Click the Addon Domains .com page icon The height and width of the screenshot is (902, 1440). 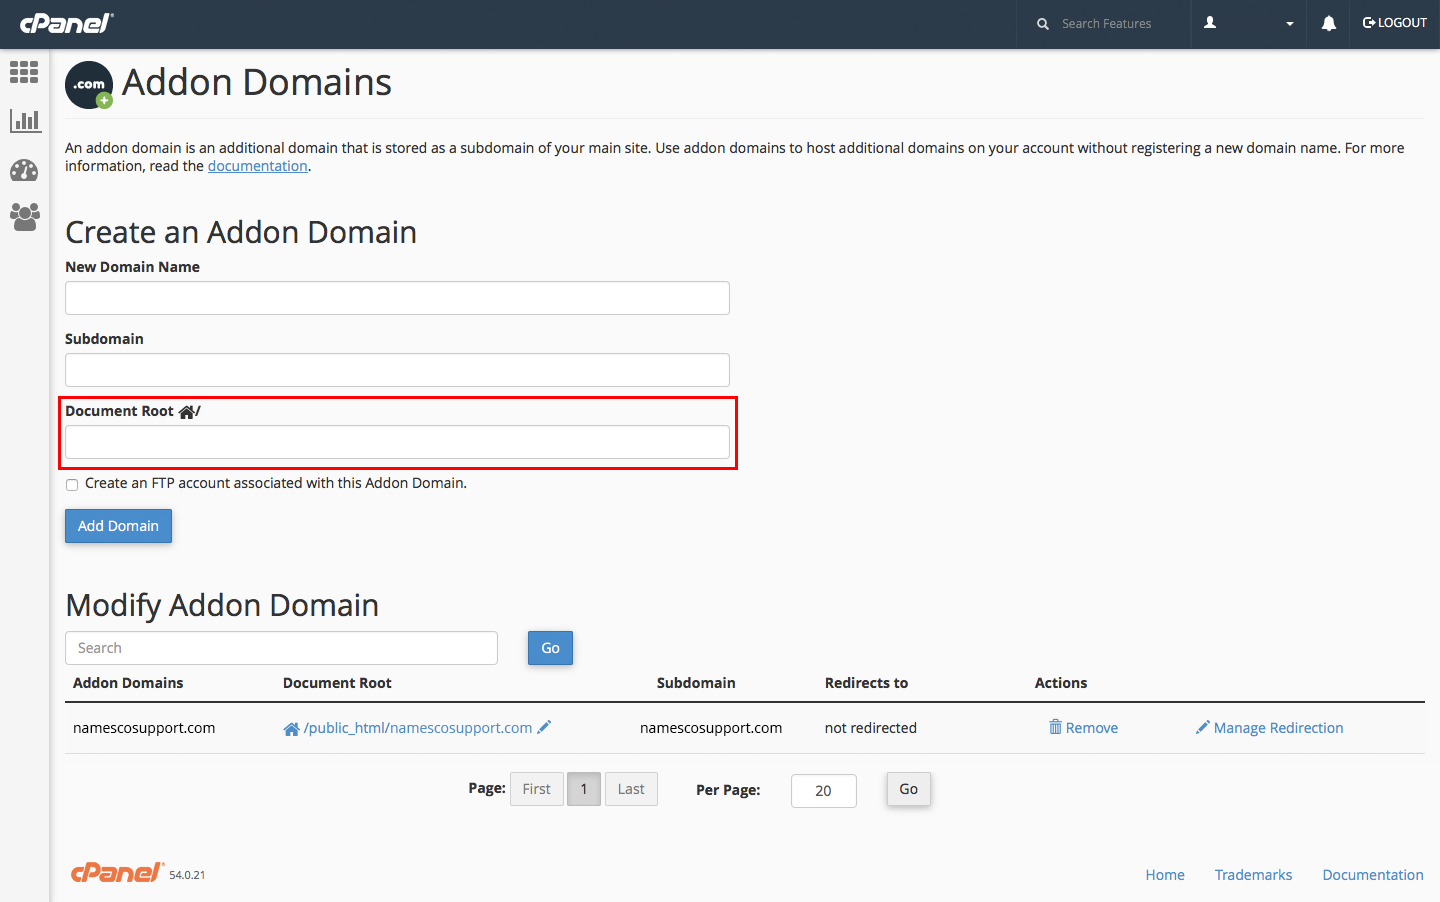pos(89,85)
